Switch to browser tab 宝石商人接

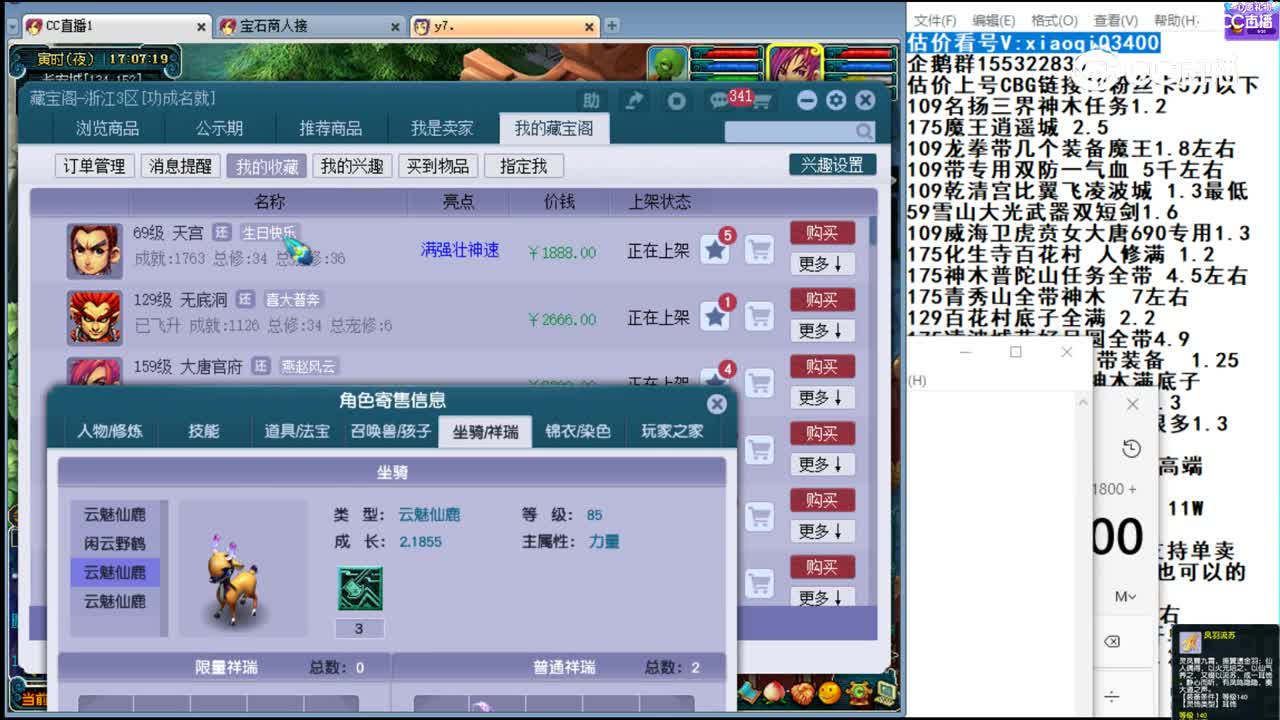coord(310,26)
